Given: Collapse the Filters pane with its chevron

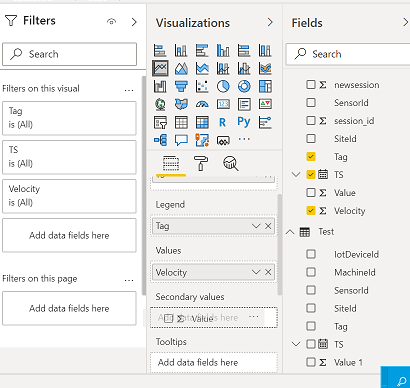Looking at the screenshot, I should click(x=134, y=22).
